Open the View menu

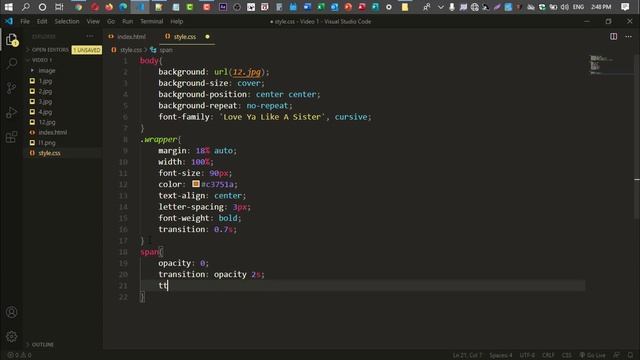(93, 21)
